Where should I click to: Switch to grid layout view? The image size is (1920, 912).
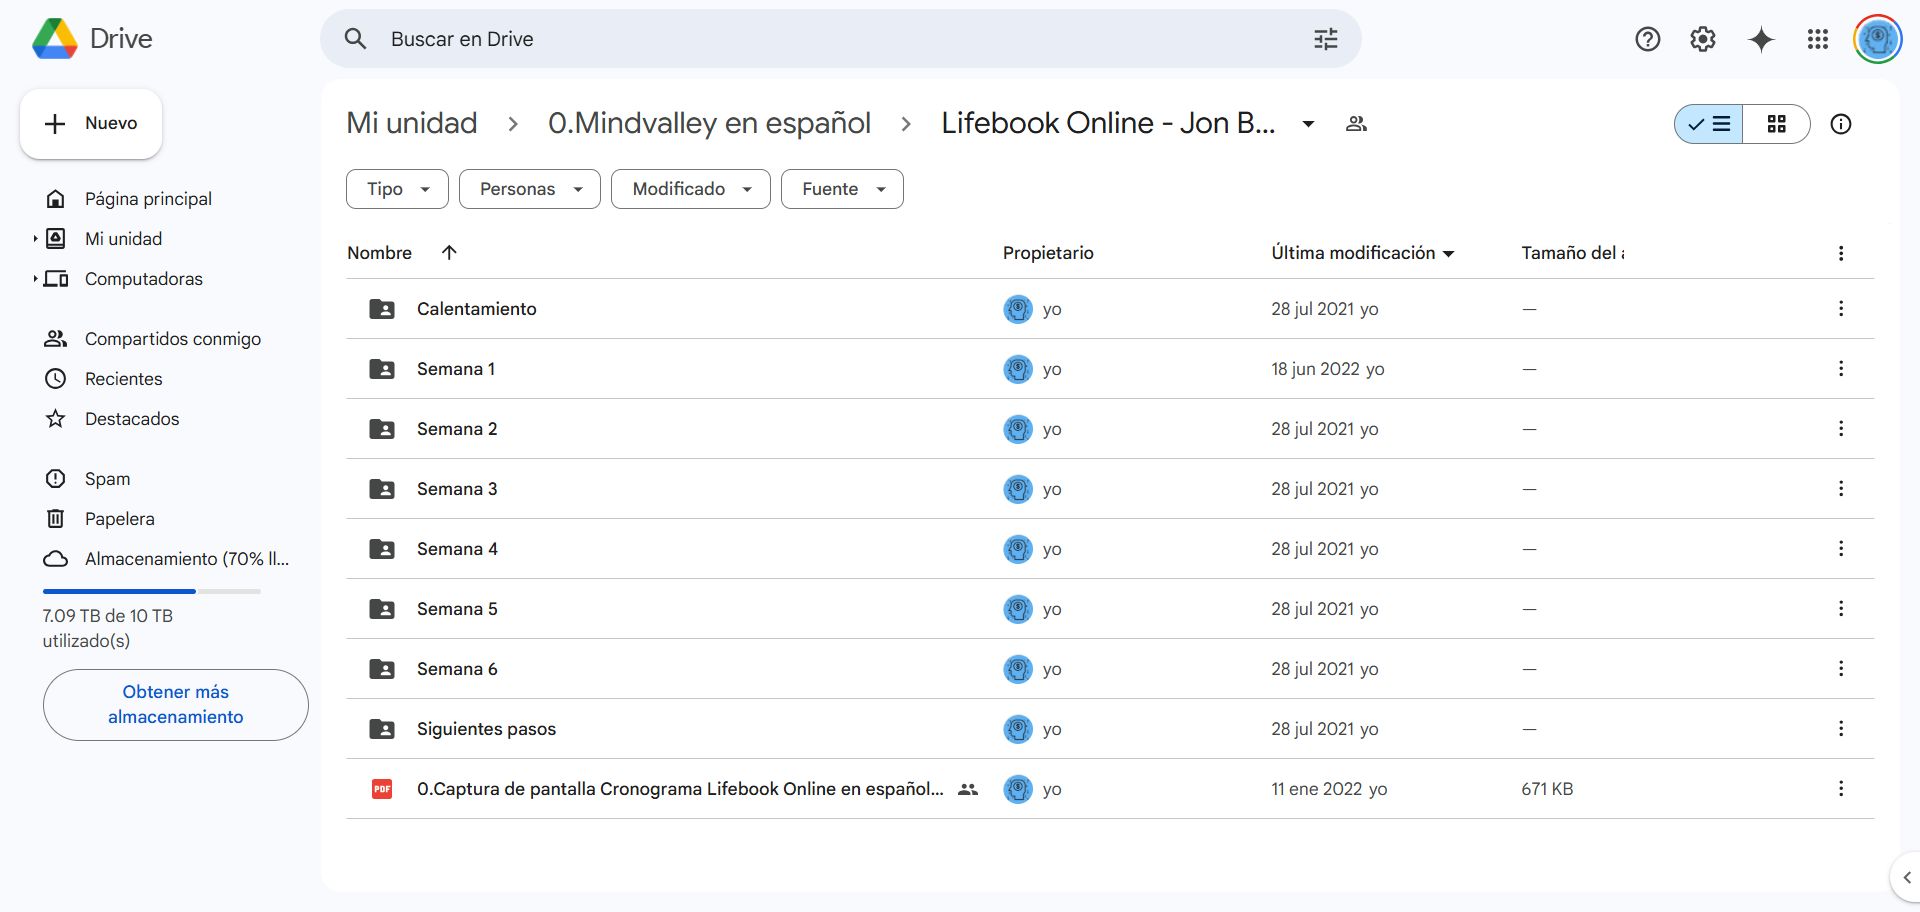[x=1776, y=124]
